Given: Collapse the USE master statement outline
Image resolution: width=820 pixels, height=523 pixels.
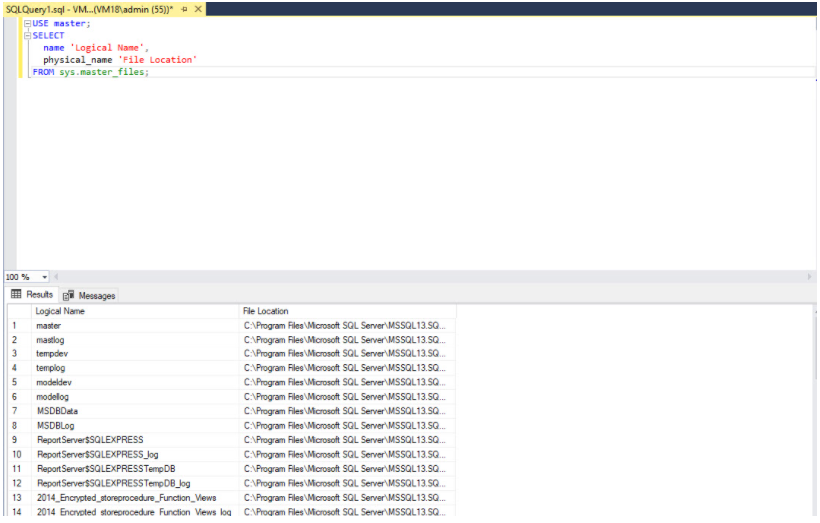Looking at the screenshot, I should [x=28, y=24].
